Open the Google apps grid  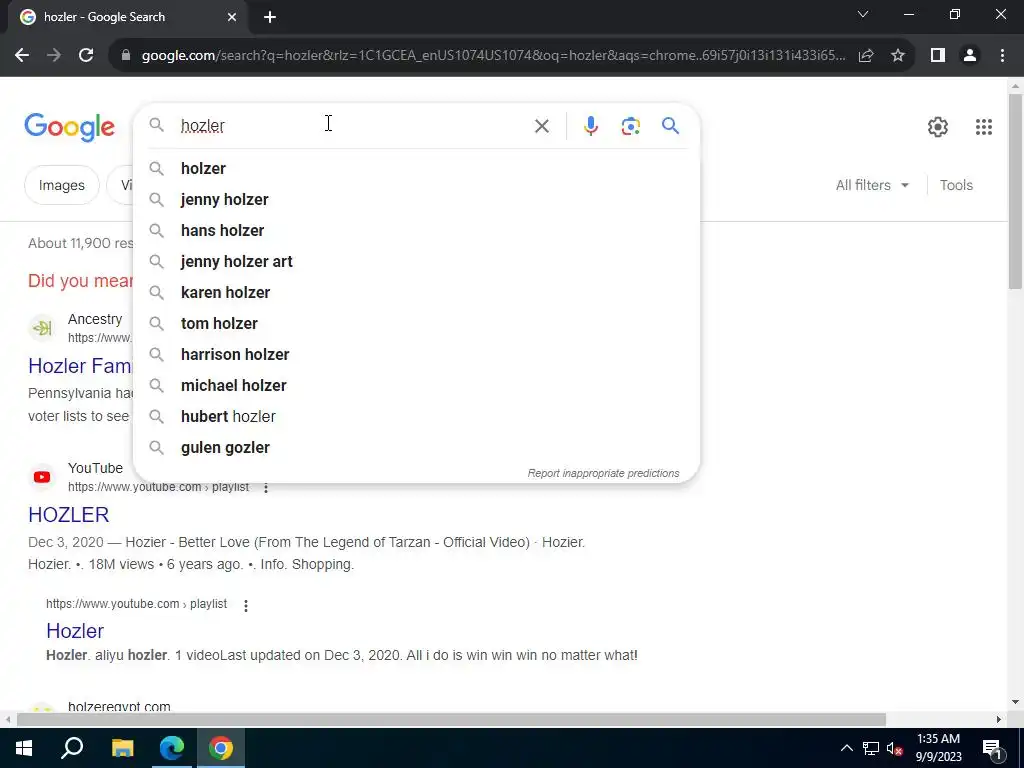pos(984,127)
